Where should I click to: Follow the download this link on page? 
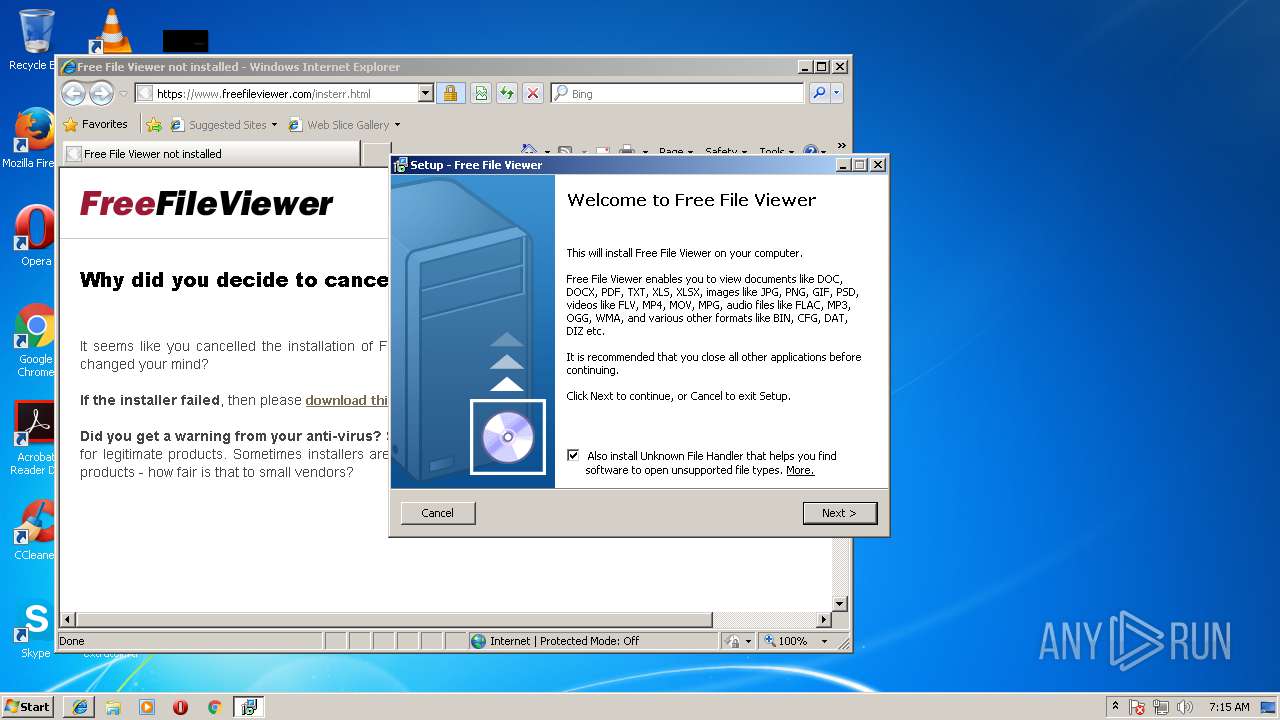[x=346, y=400]
